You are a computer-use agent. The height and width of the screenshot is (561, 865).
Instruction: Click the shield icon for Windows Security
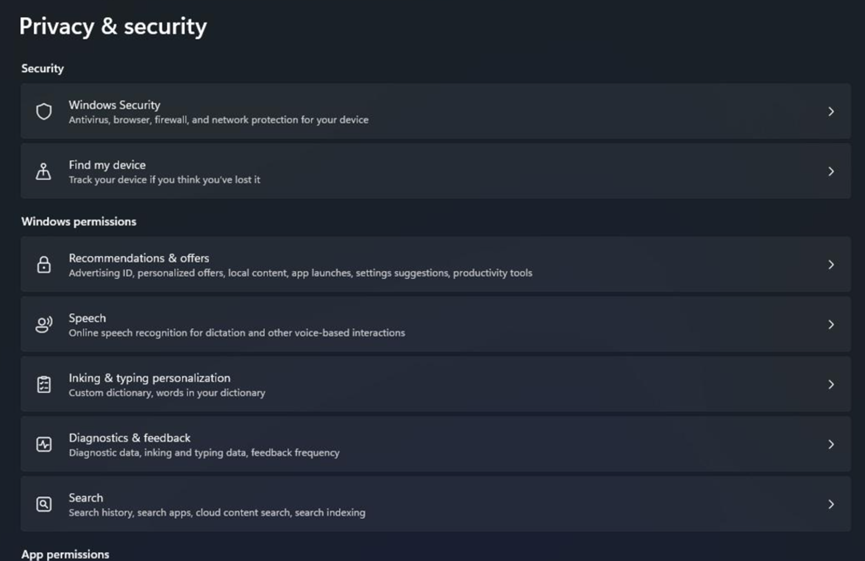pyautogui.click(x=44, y=112)
